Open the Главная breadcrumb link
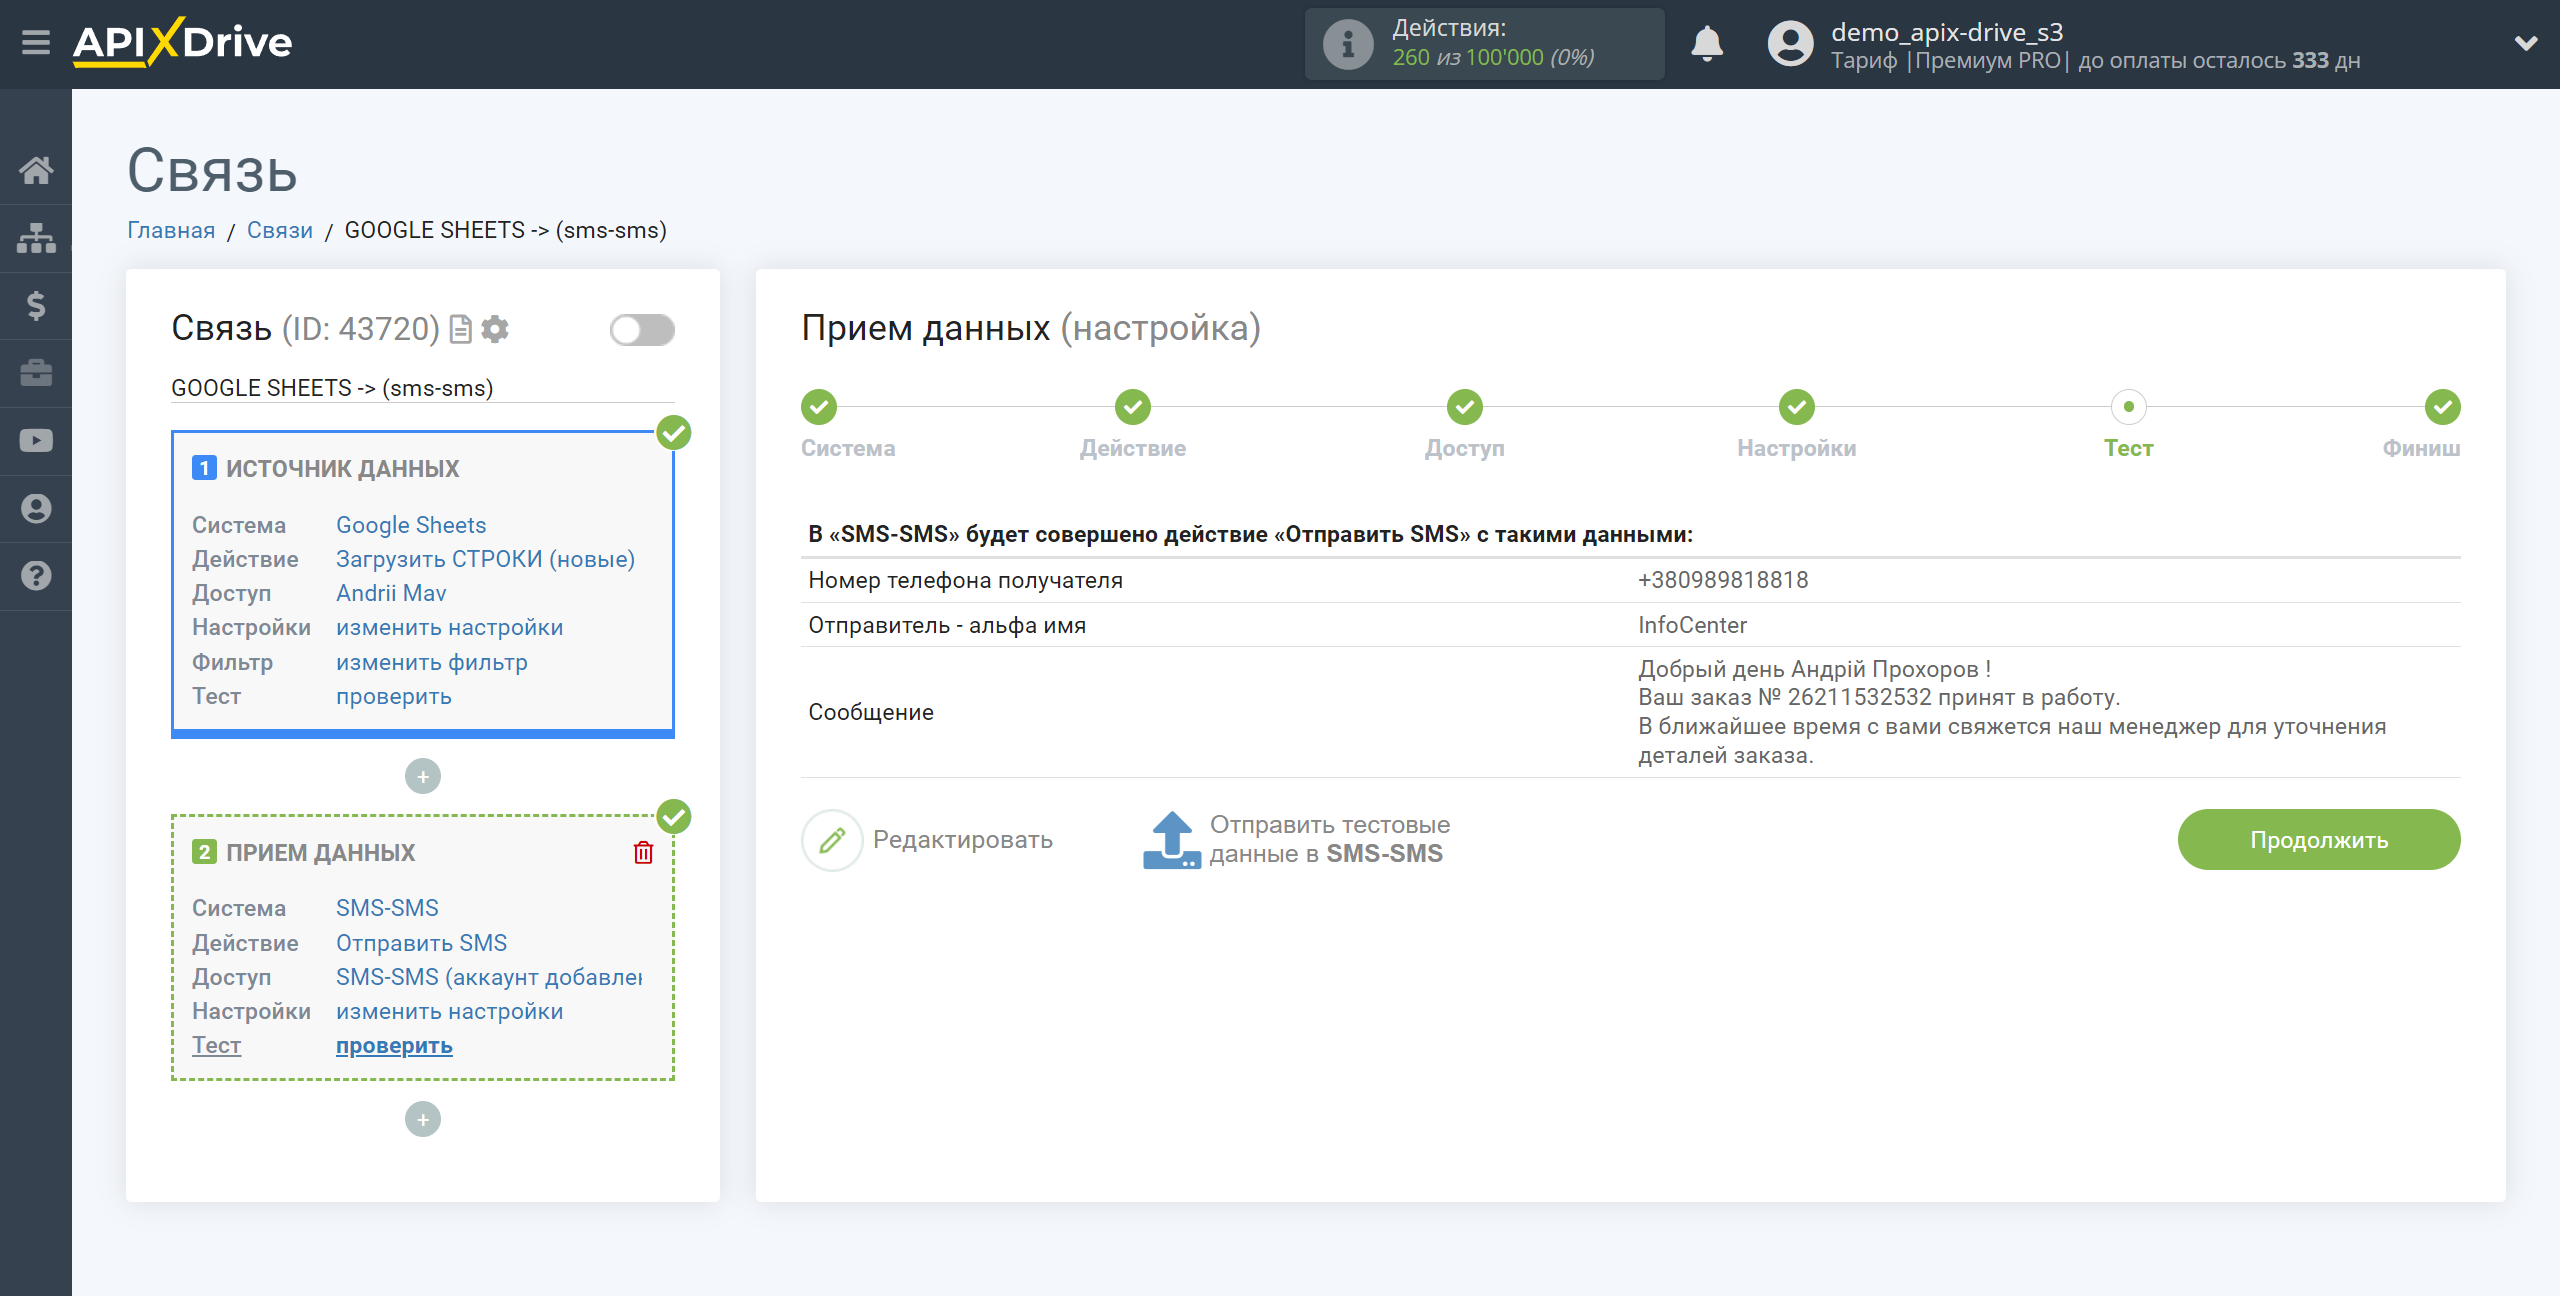The width and height of the screenshot is (2560, 1296). (x=171, y=230)
